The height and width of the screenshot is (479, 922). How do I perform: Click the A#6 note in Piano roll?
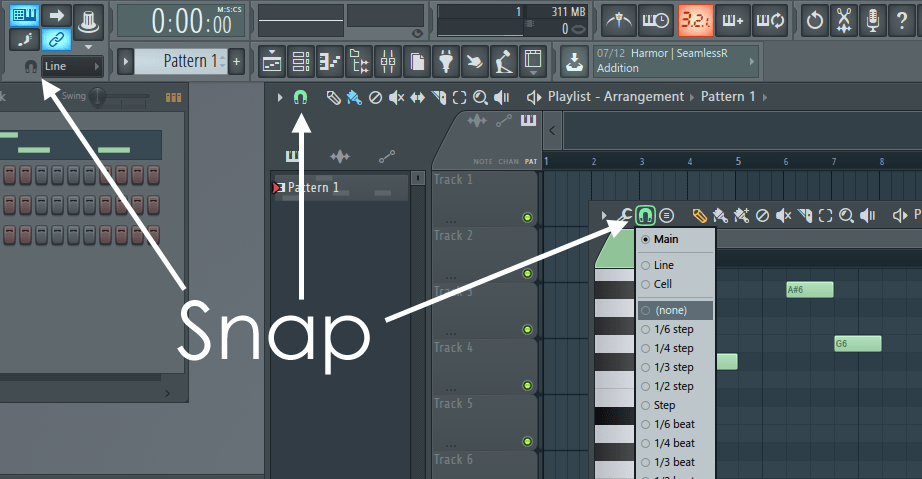[x=810, y=290]
